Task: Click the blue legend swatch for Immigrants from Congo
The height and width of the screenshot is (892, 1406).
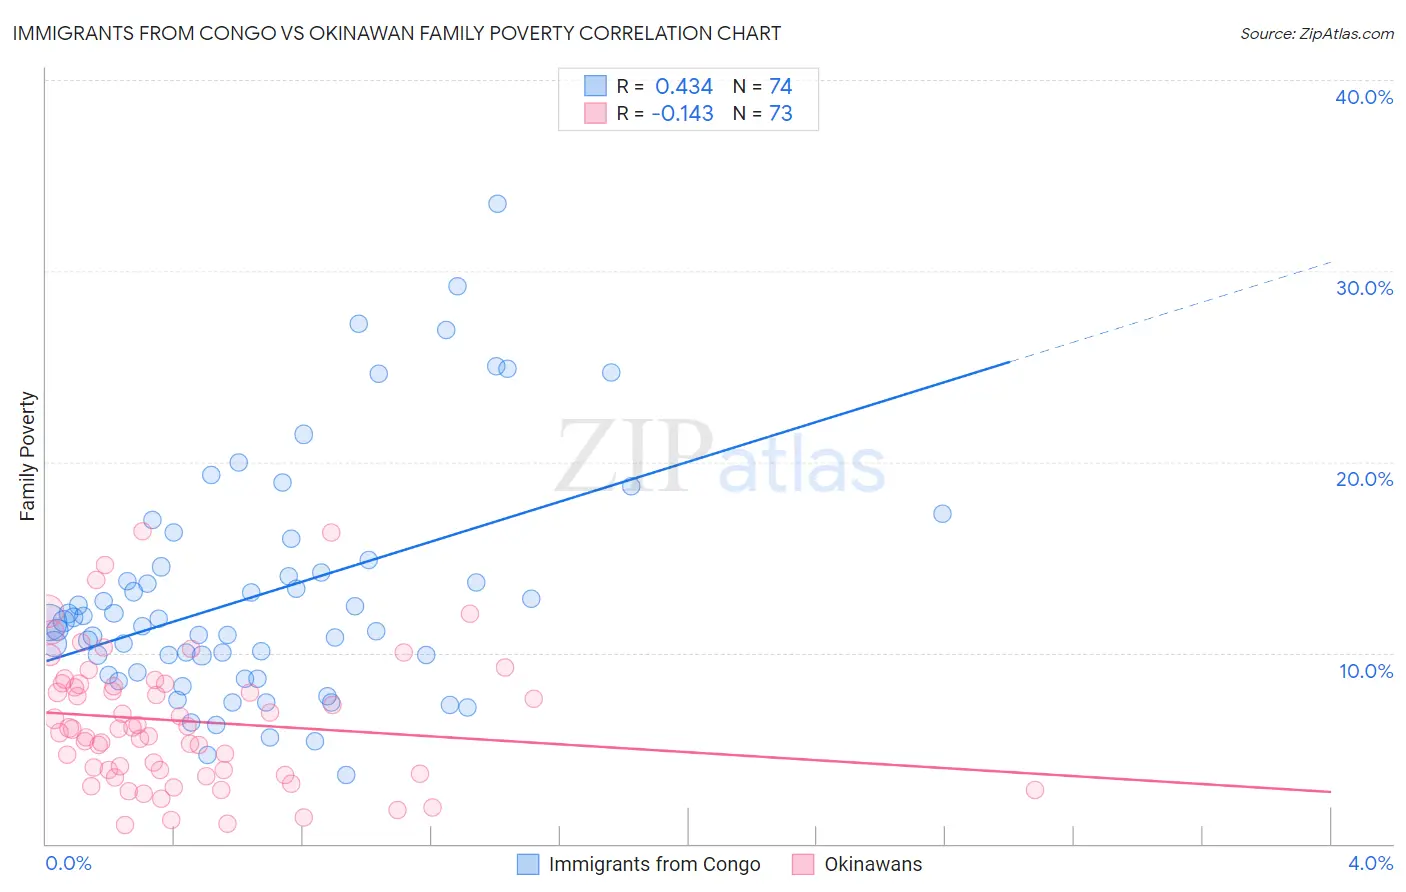Action: tap(528, 864)
